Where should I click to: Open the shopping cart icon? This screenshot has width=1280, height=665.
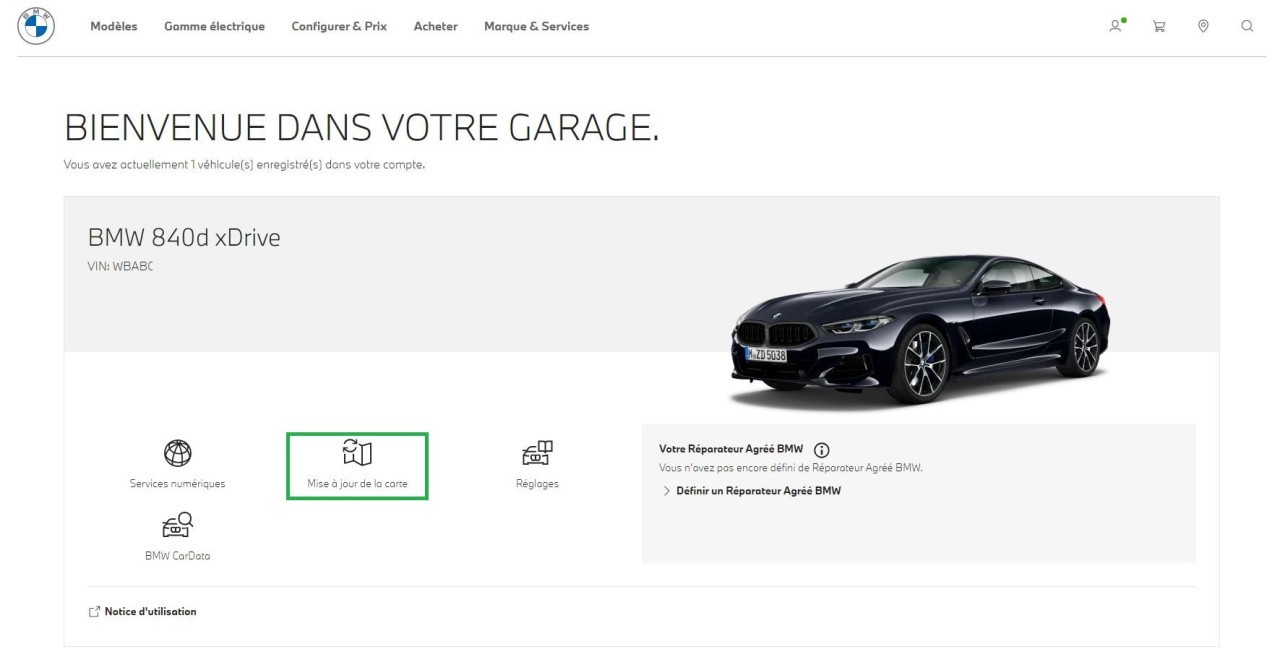pyautogui.click(x=1160, y=27)
